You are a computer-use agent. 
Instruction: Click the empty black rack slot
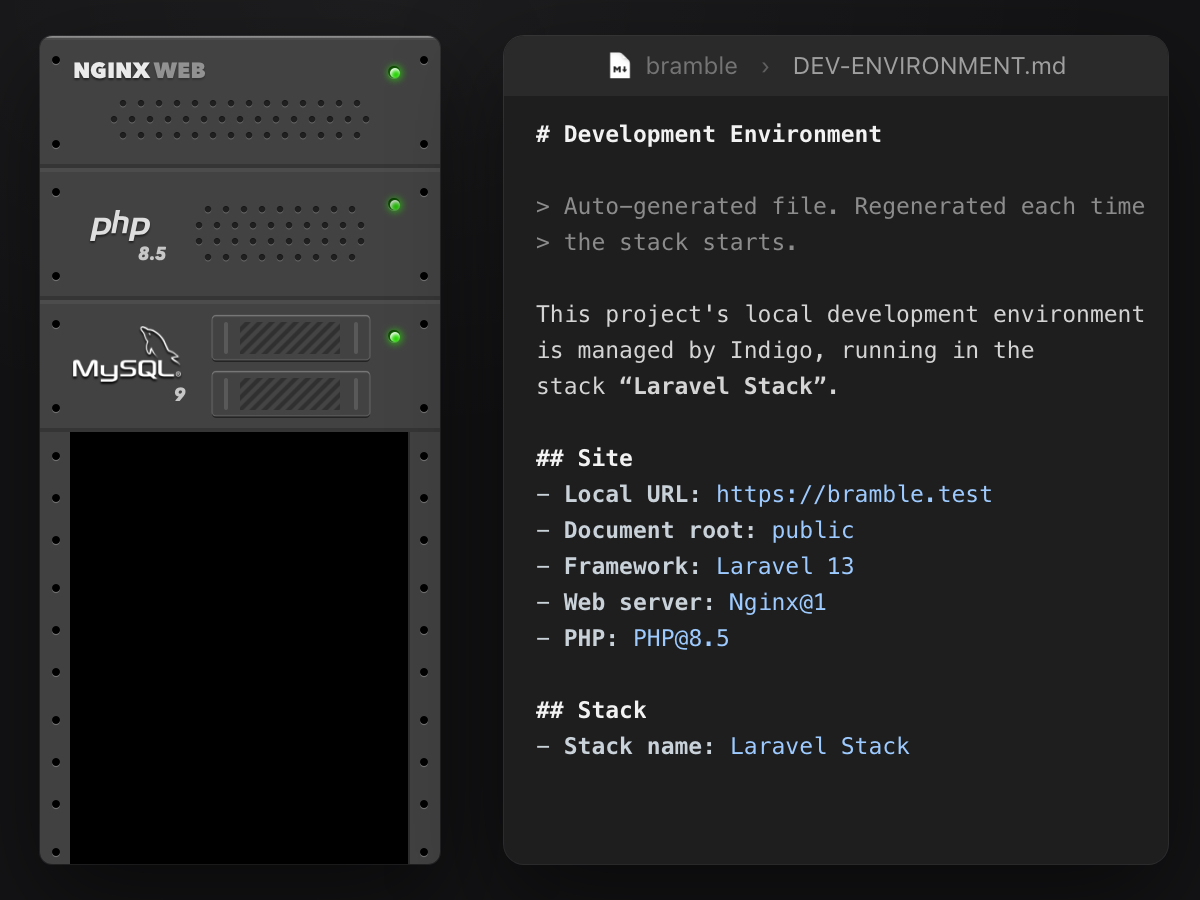pyautogui.click(x=239, y=647)
